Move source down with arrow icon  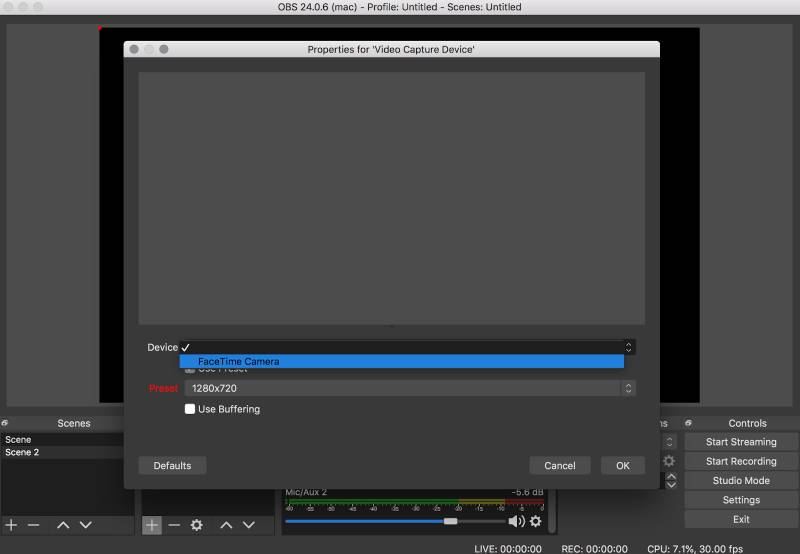[x=248, y=524]
